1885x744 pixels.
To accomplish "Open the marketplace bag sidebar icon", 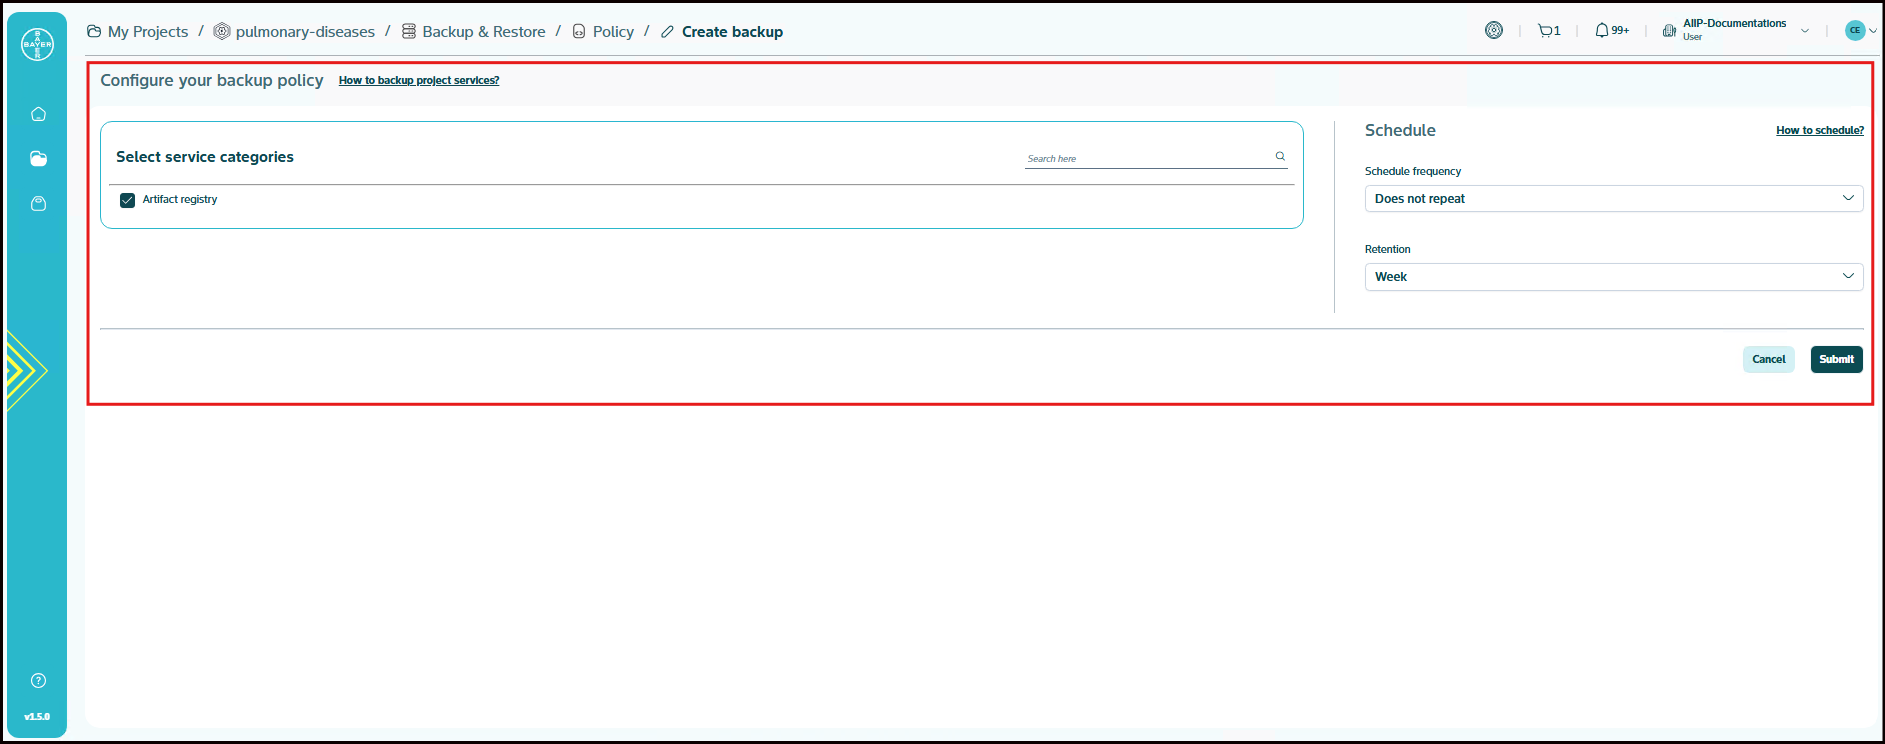I will tap(38, 204).
